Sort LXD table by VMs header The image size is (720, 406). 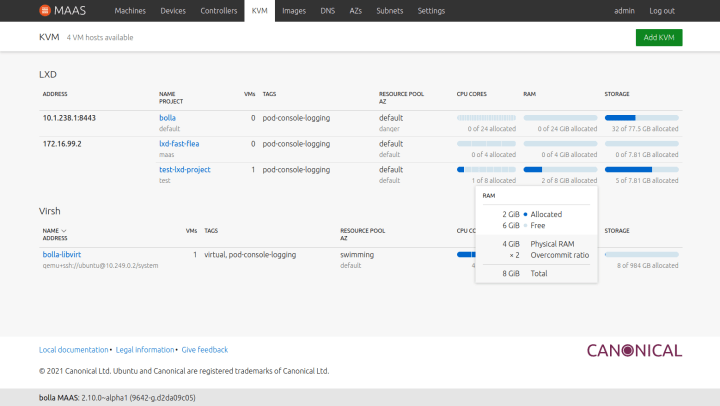(249, 94)
